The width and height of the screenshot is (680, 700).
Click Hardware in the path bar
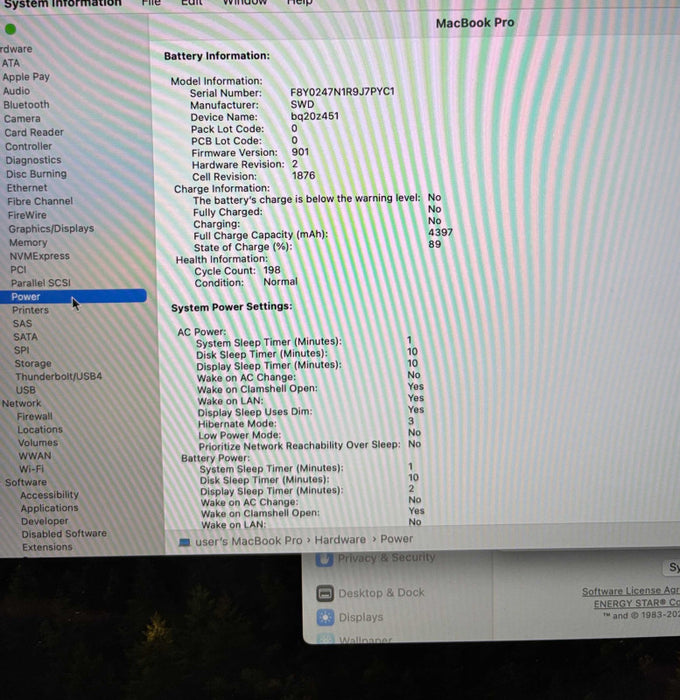point(340,540)
